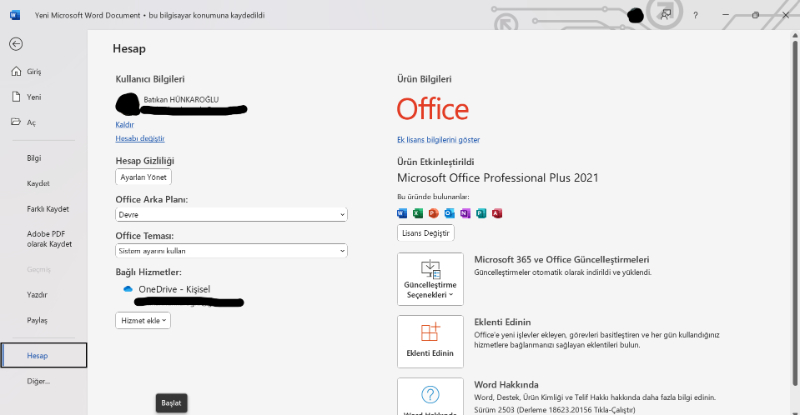Click the Sürüm 2503 version text
The image size is (800, 415).
[x=555, y=409]
